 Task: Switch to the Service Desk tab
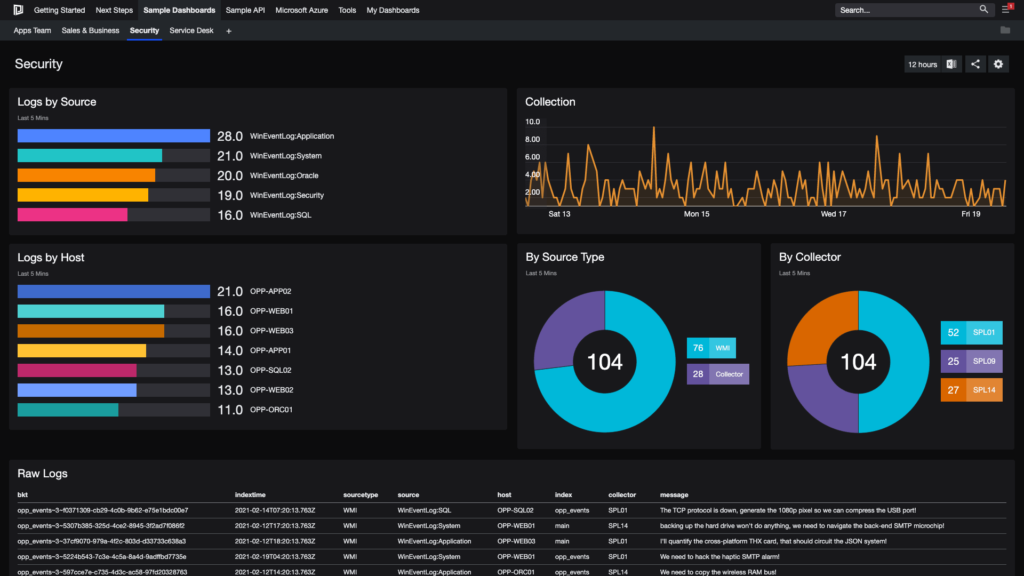pyautogui.click(x=191, y=30)
